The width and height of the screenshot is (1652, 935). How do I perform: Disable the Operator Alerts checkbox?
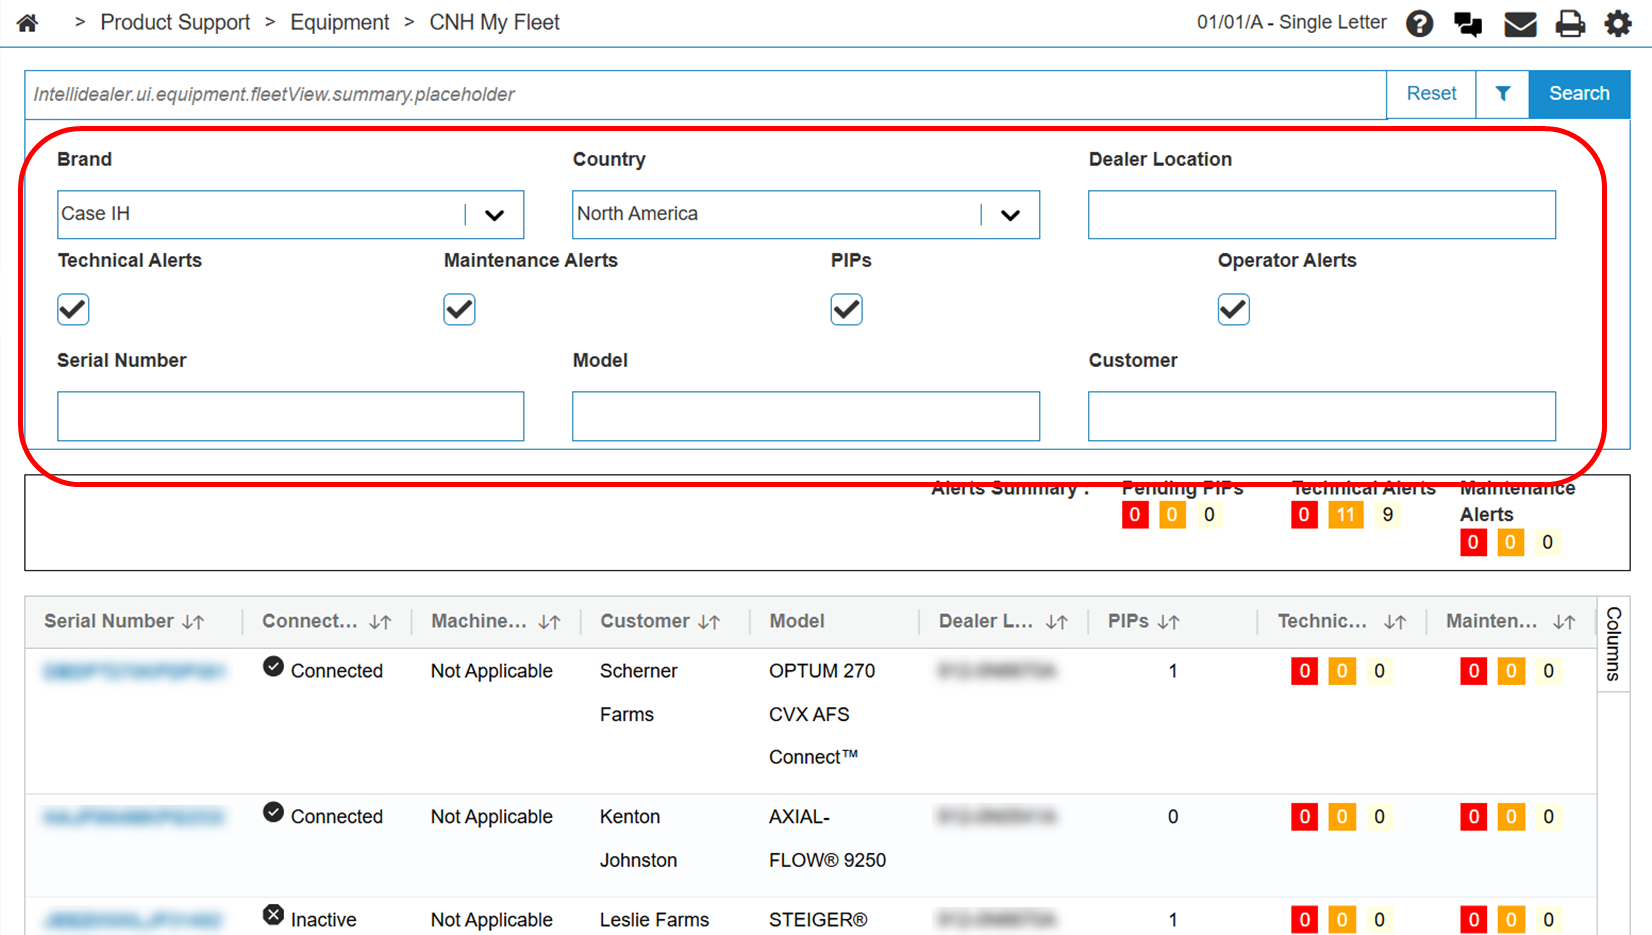1233,309
